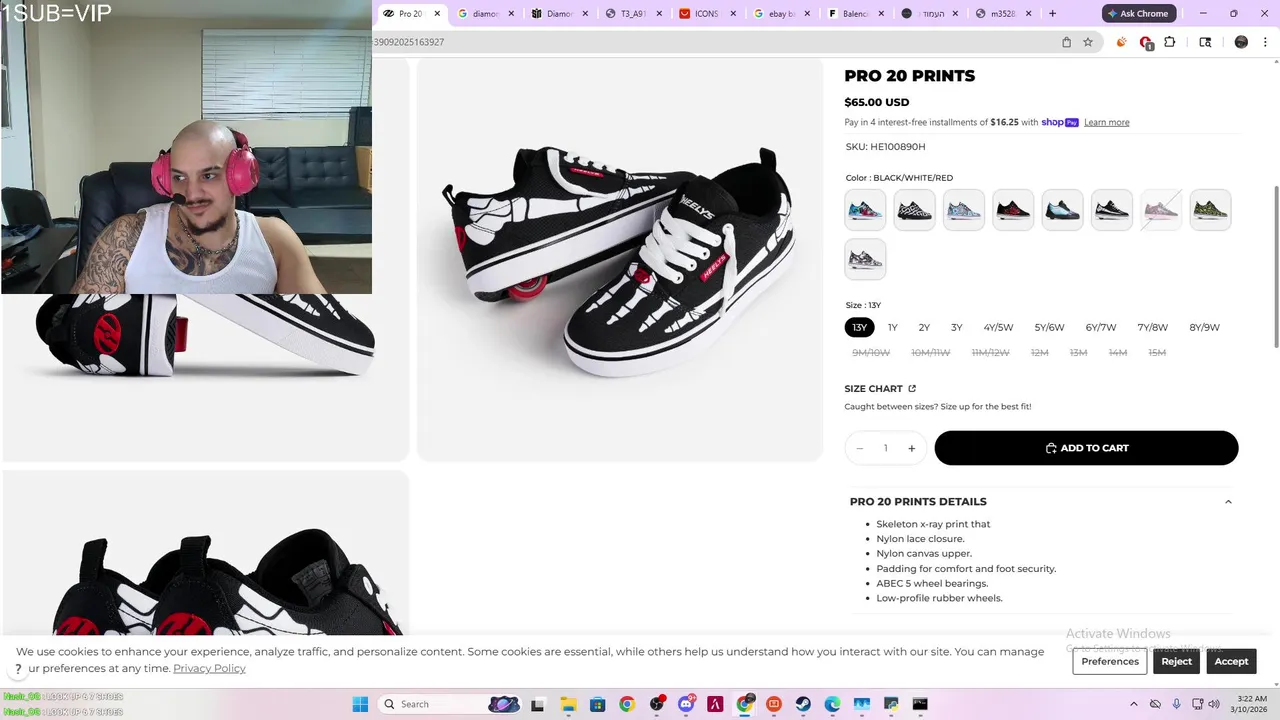This screenshot has height=720, width=1280.
Task: Select size 5Y/6W
Action: [1049, 327]
